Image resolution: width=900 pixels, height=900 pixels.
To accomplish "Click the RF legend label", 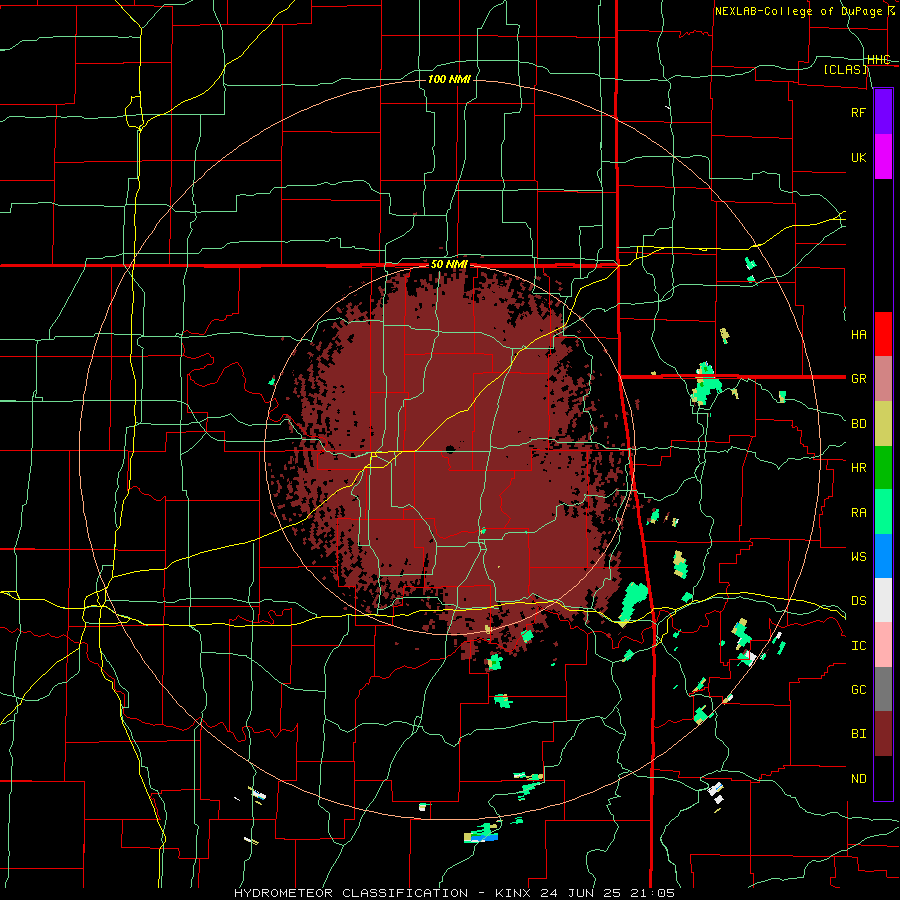I will click(x=858, y=113).
